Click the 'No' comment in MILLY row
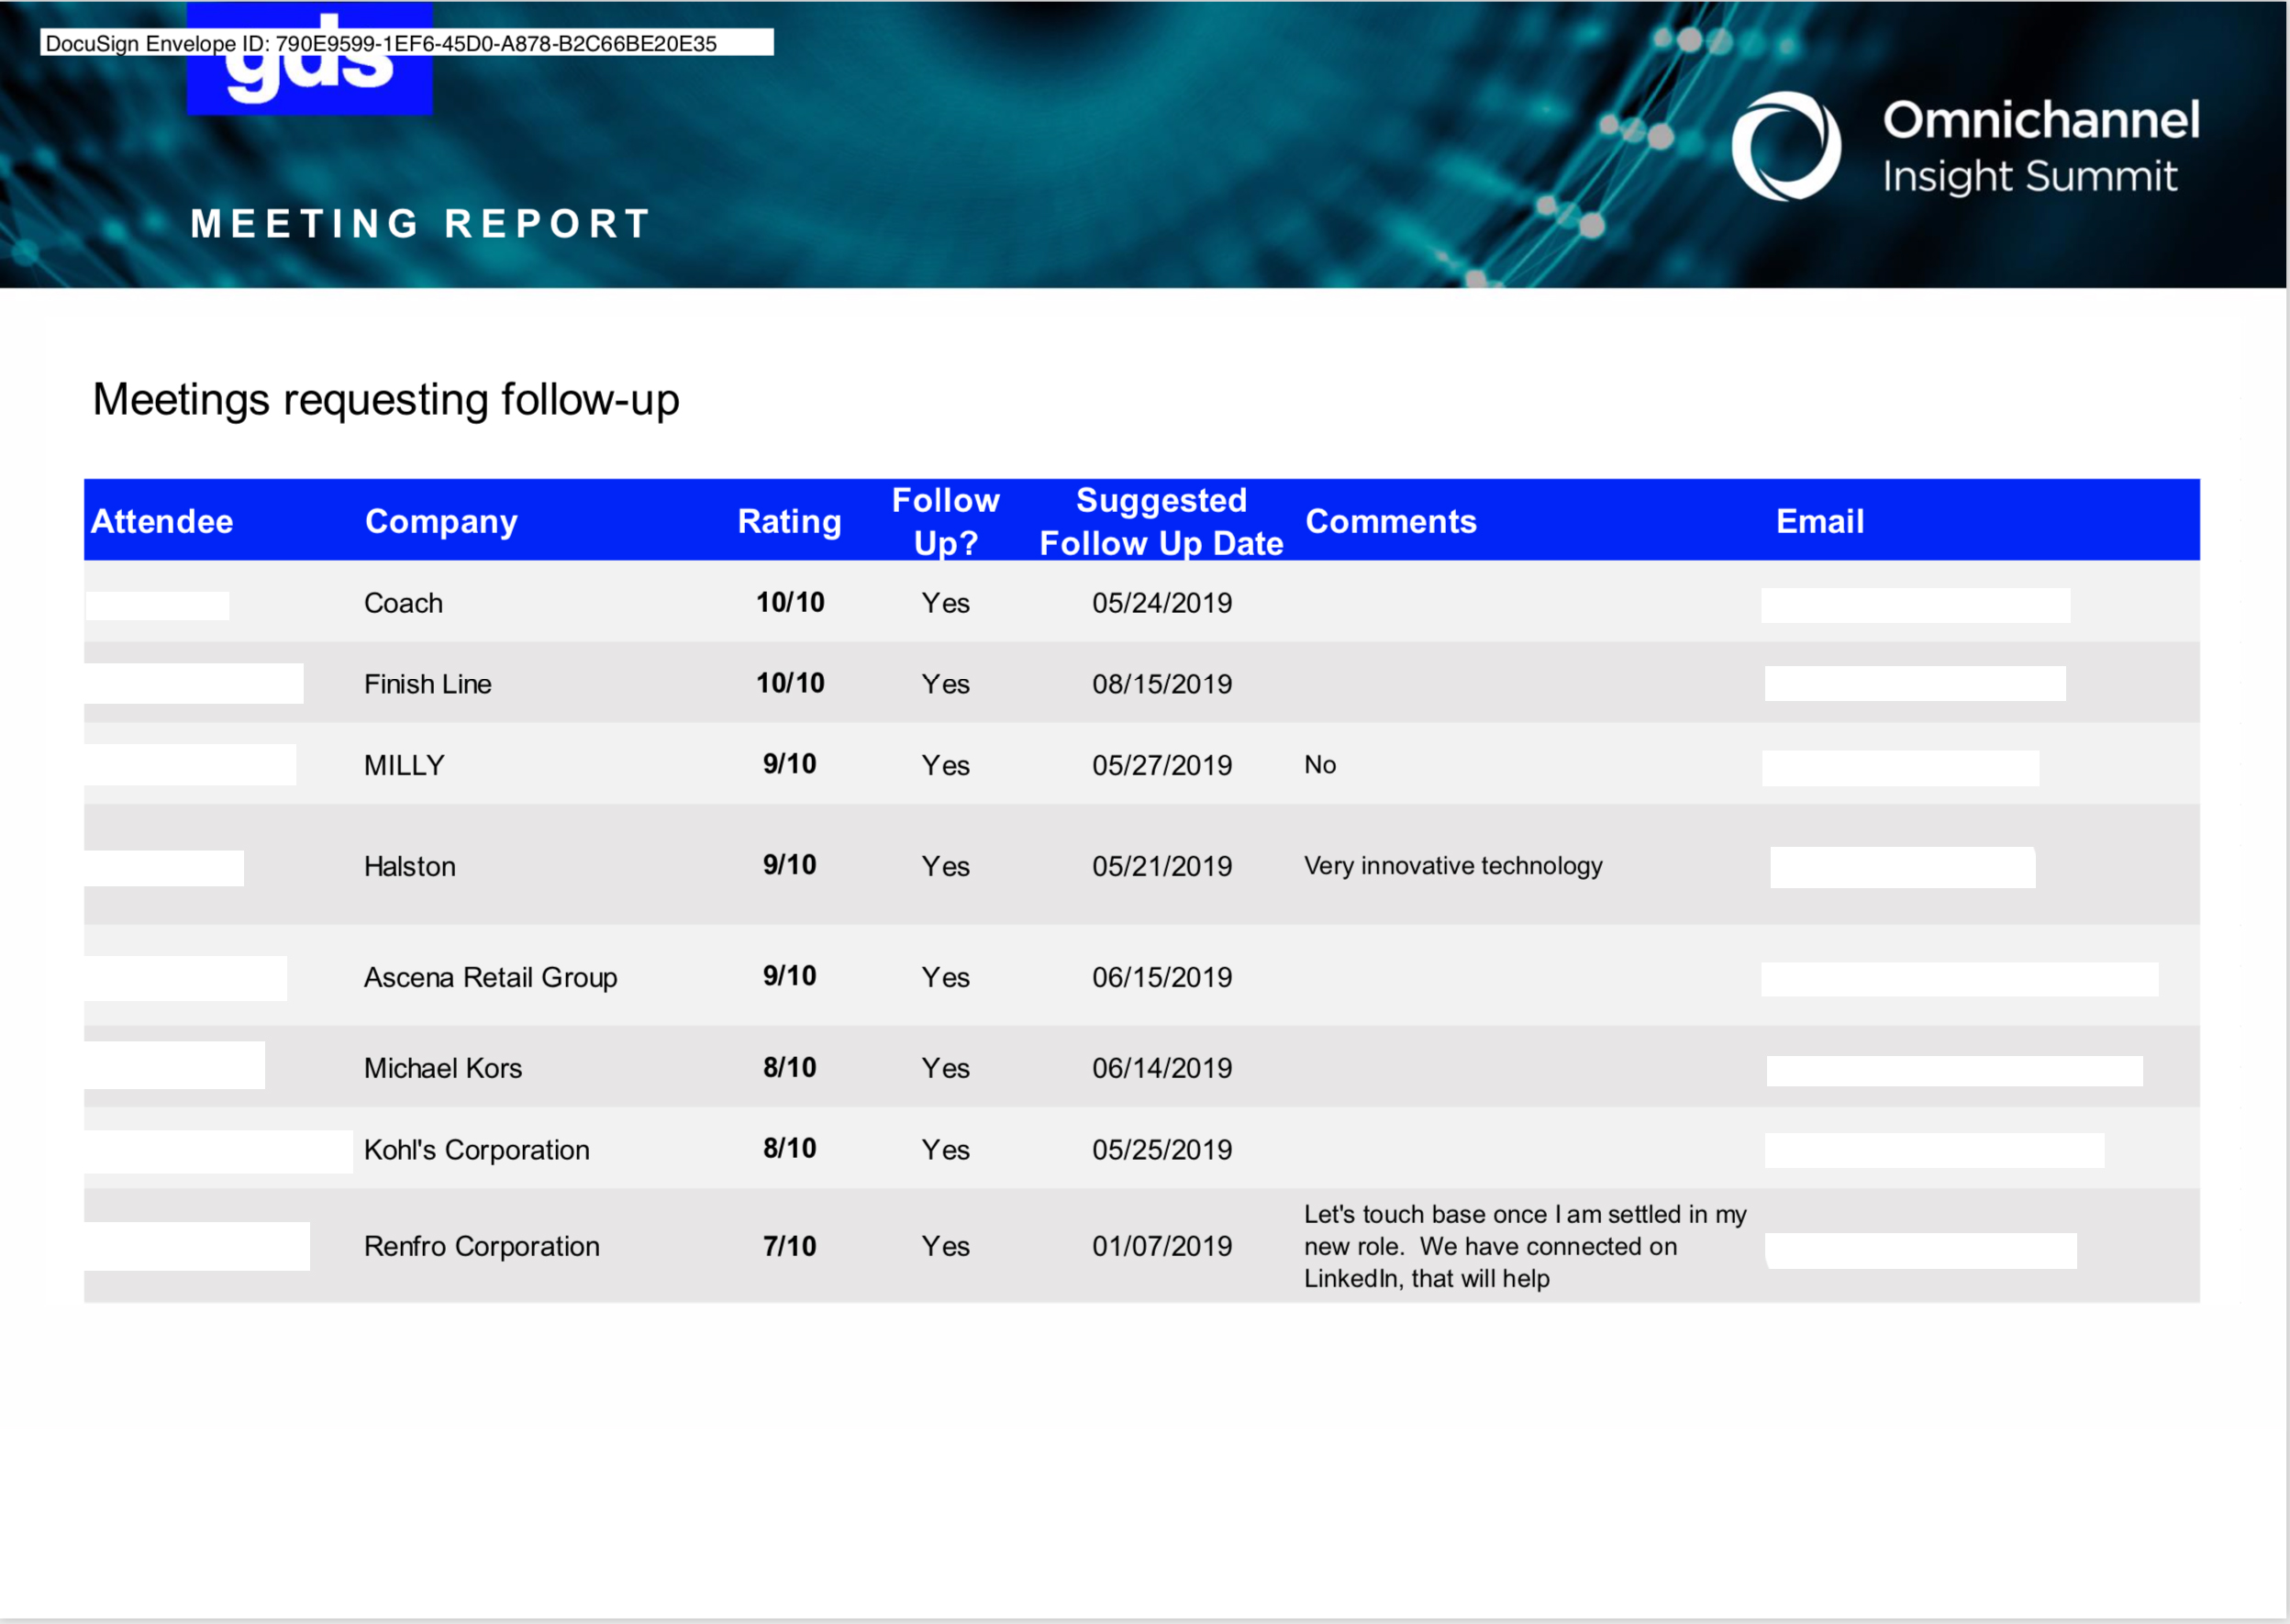The height and width of the screenshot is (1624, 2290). 1320,765
